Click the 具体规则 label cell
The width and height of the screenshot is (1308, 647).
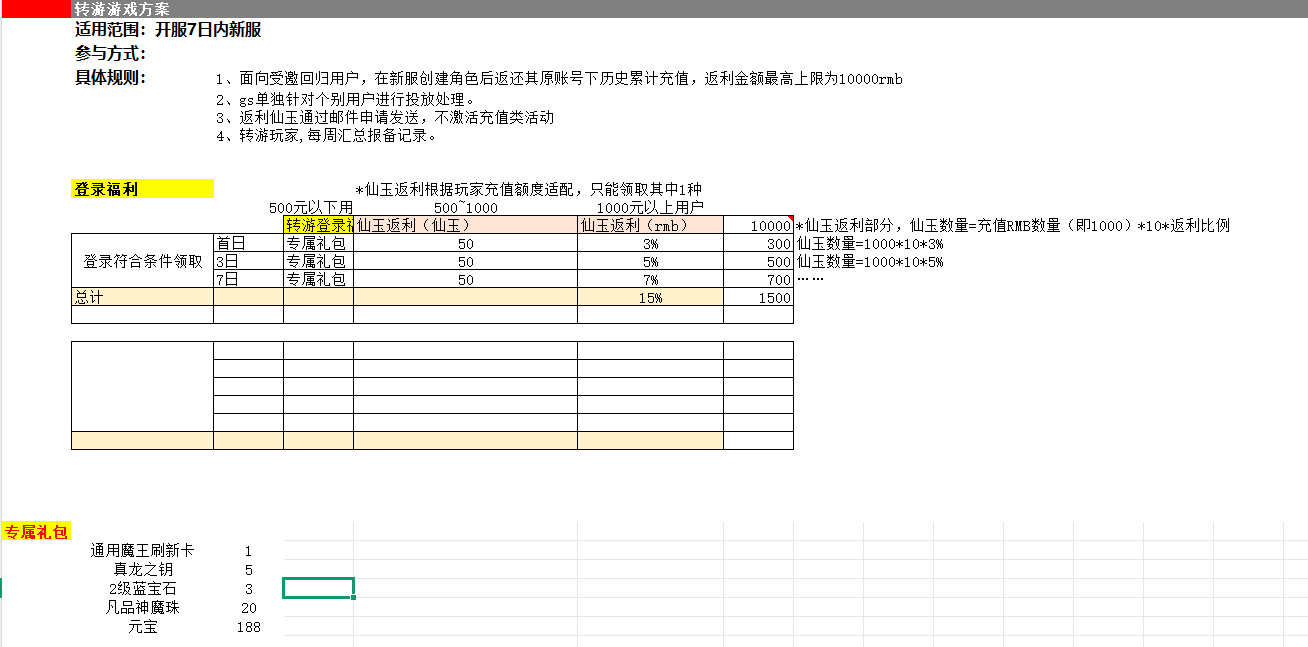(110, 78)
